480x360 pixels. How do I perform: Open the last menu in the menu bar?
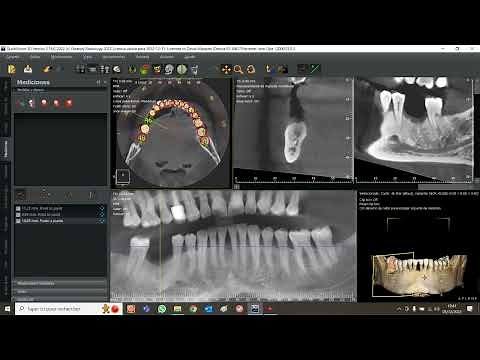click(x=189, y=57)
